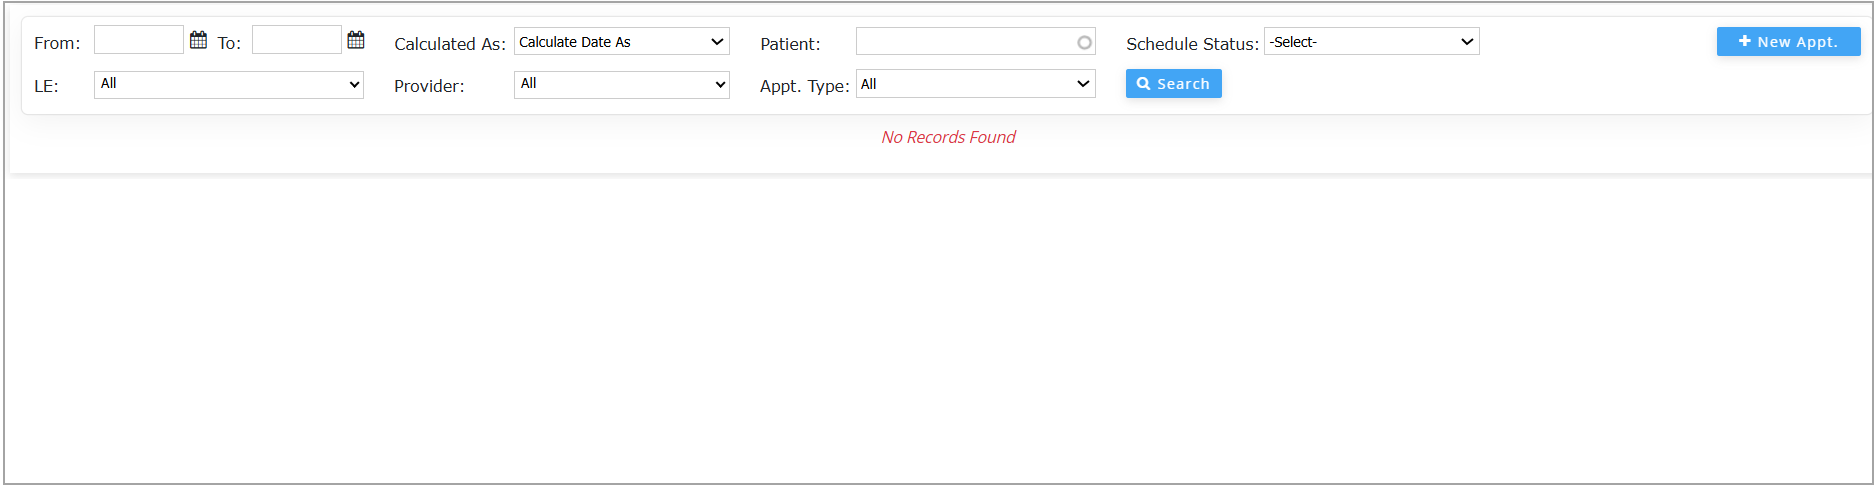Expand the Calculate Date As dropdown

coord(621,42)
